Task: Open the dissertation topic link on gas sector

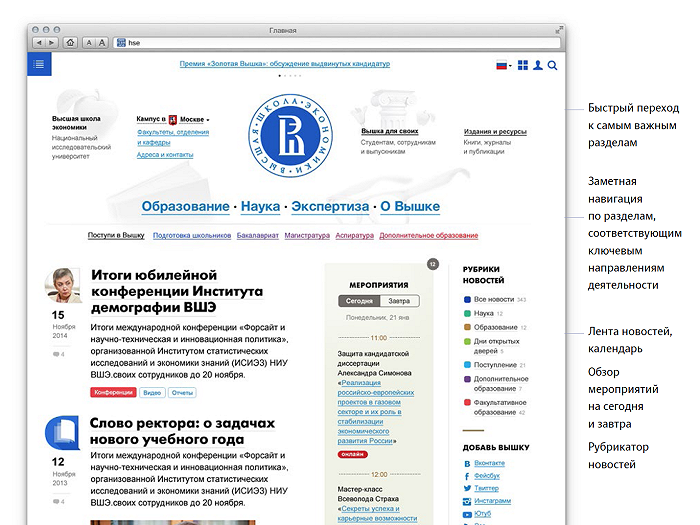Action: pos(375,412)
